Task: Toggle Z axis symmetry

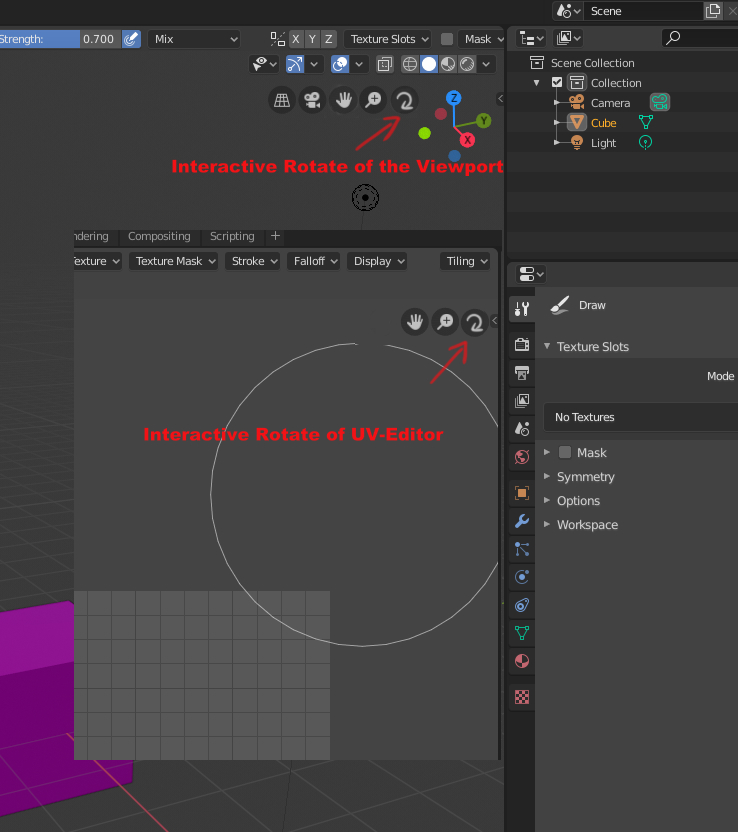Action: pos(328,39)
